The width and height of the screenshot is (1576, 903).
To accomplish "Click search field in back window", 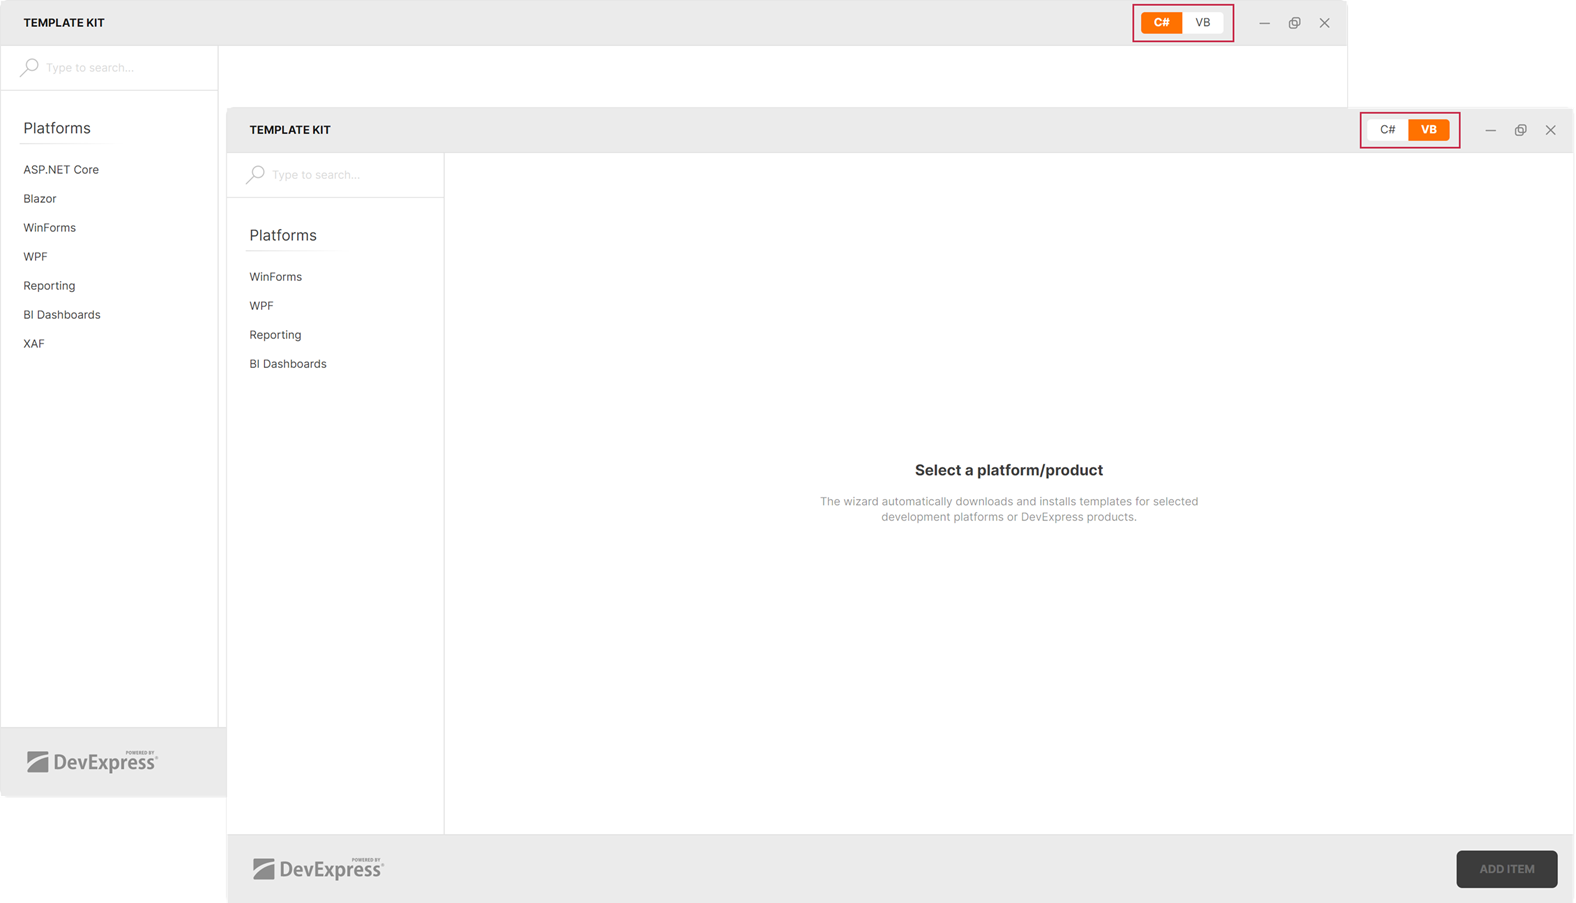I will pos(110,67).
